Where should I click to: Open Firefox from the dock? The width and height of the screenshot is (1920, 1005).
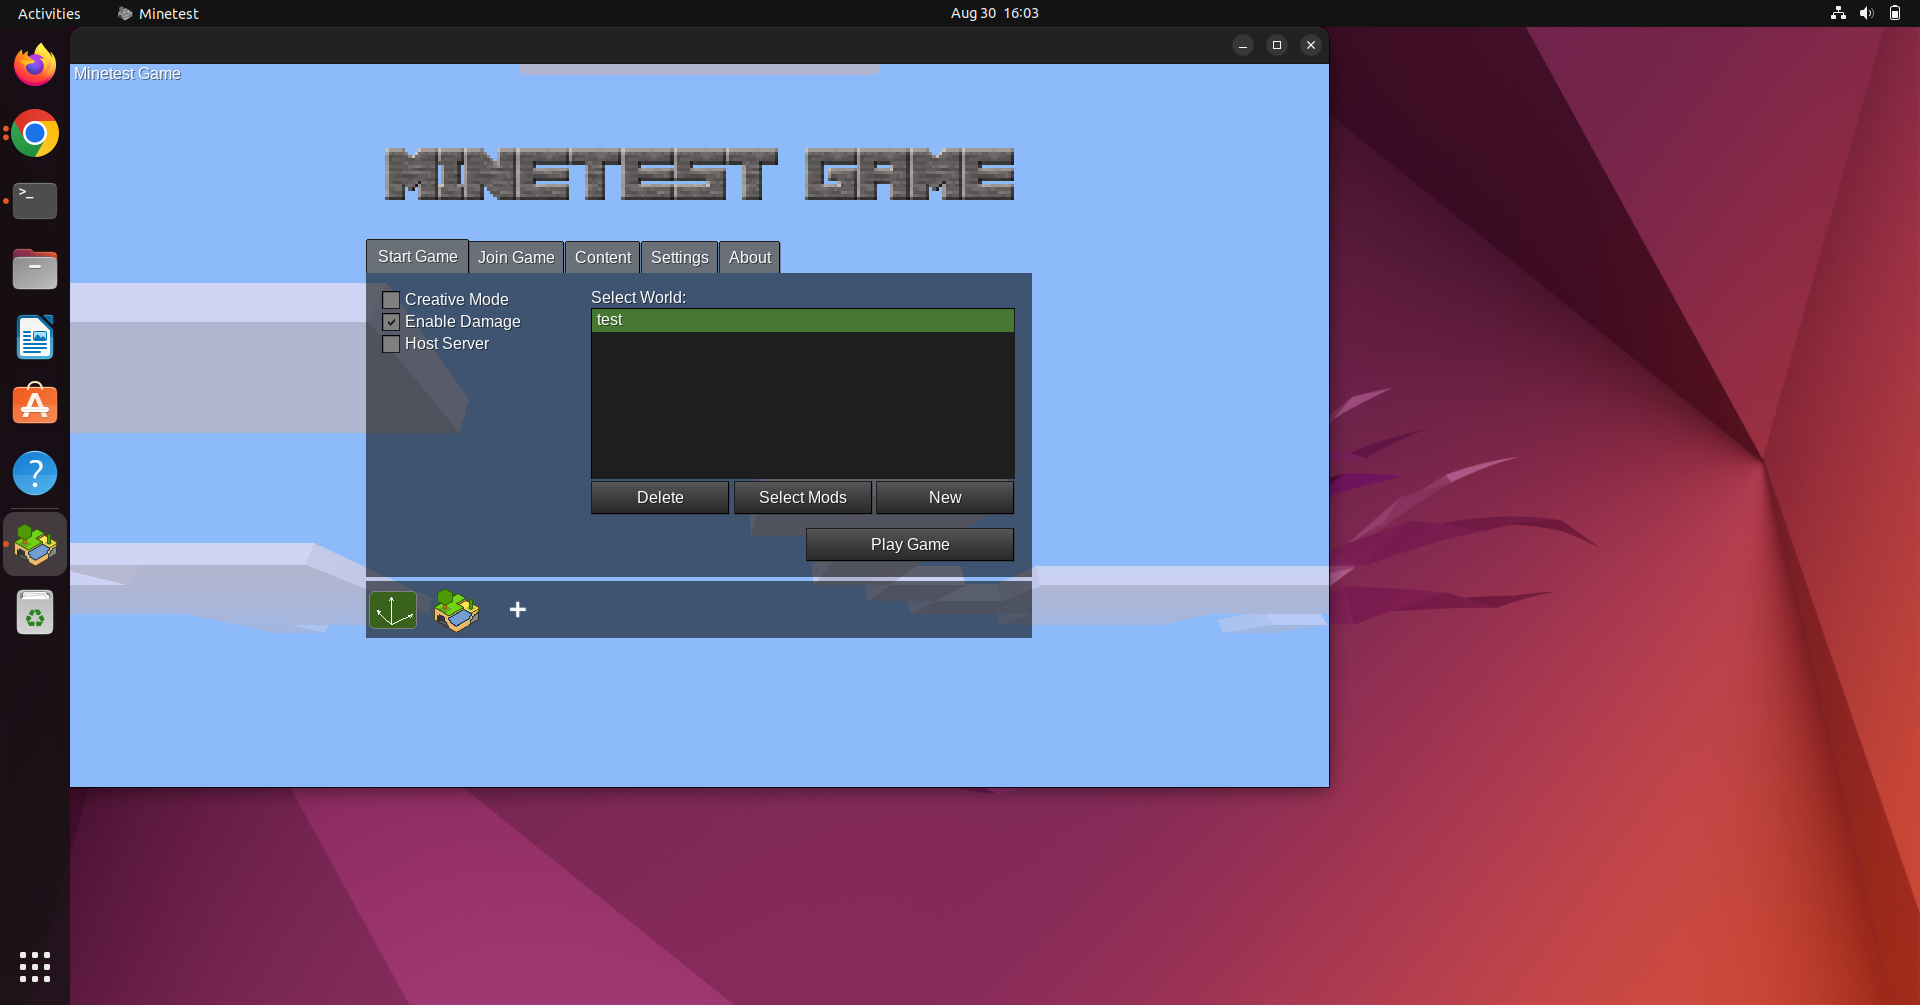pyautogui.click(x=34, y=64)
